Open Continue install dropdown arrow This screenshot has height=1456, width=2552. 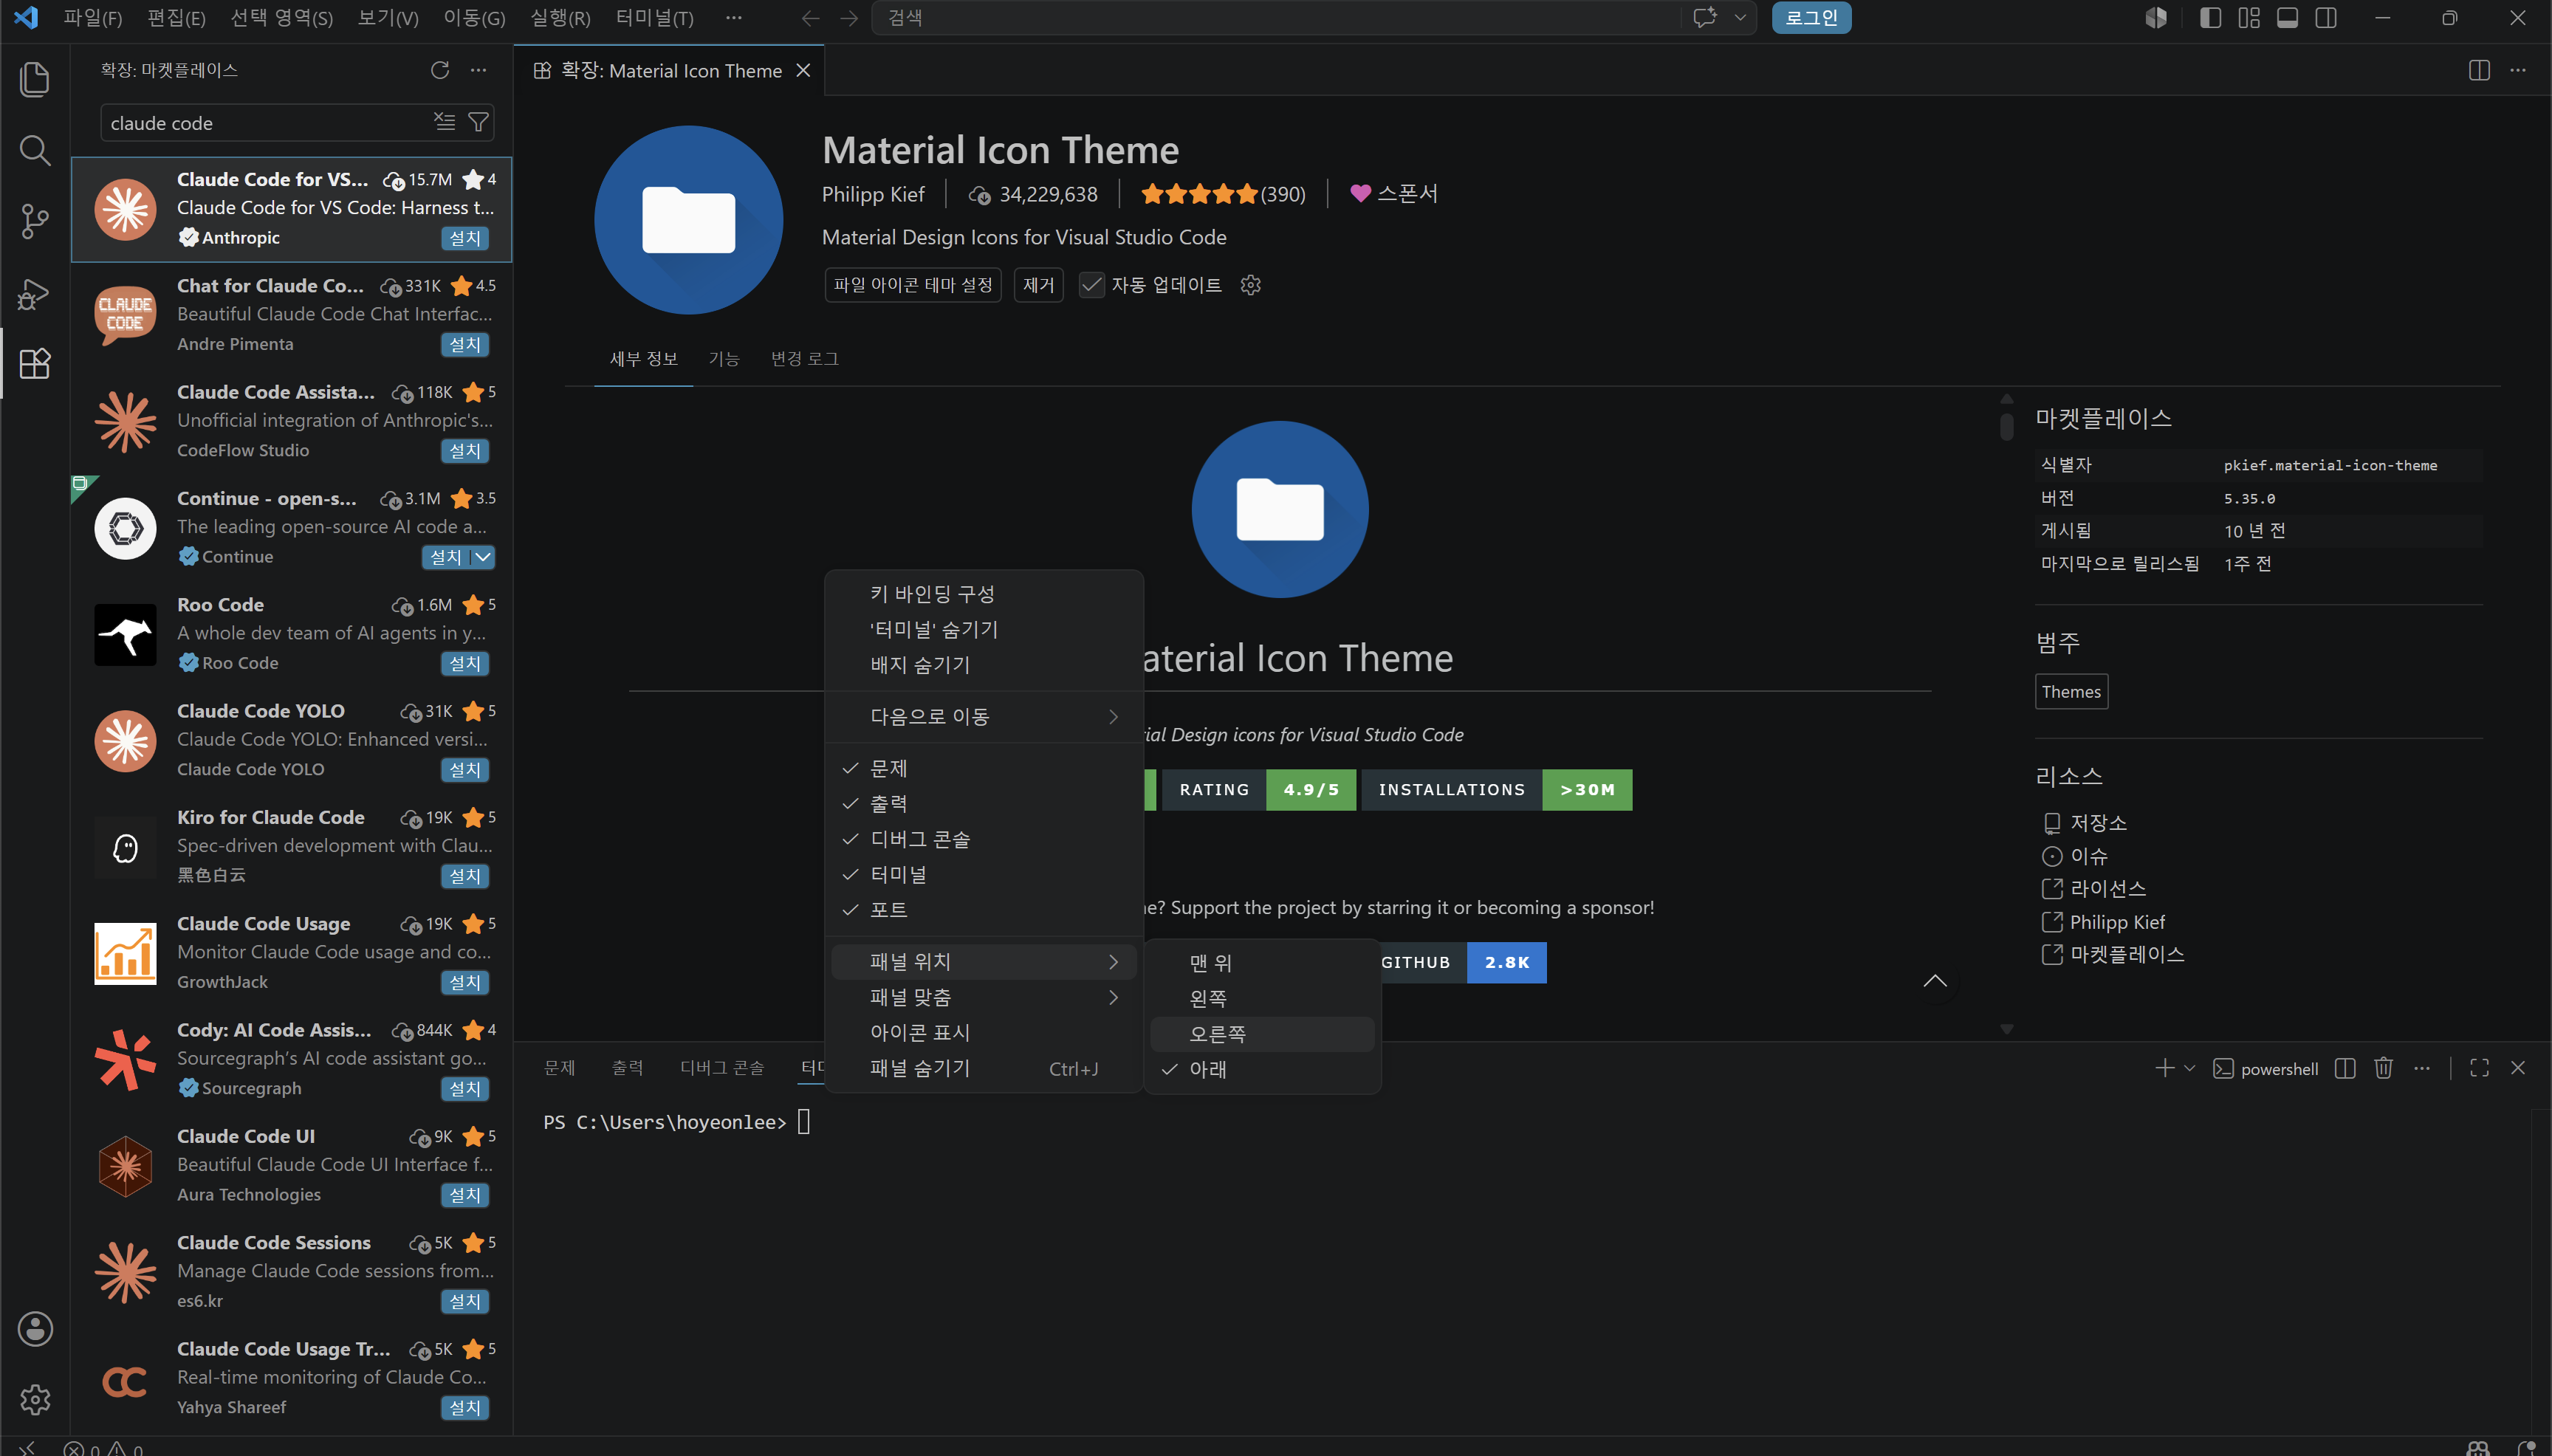(483, 557)
